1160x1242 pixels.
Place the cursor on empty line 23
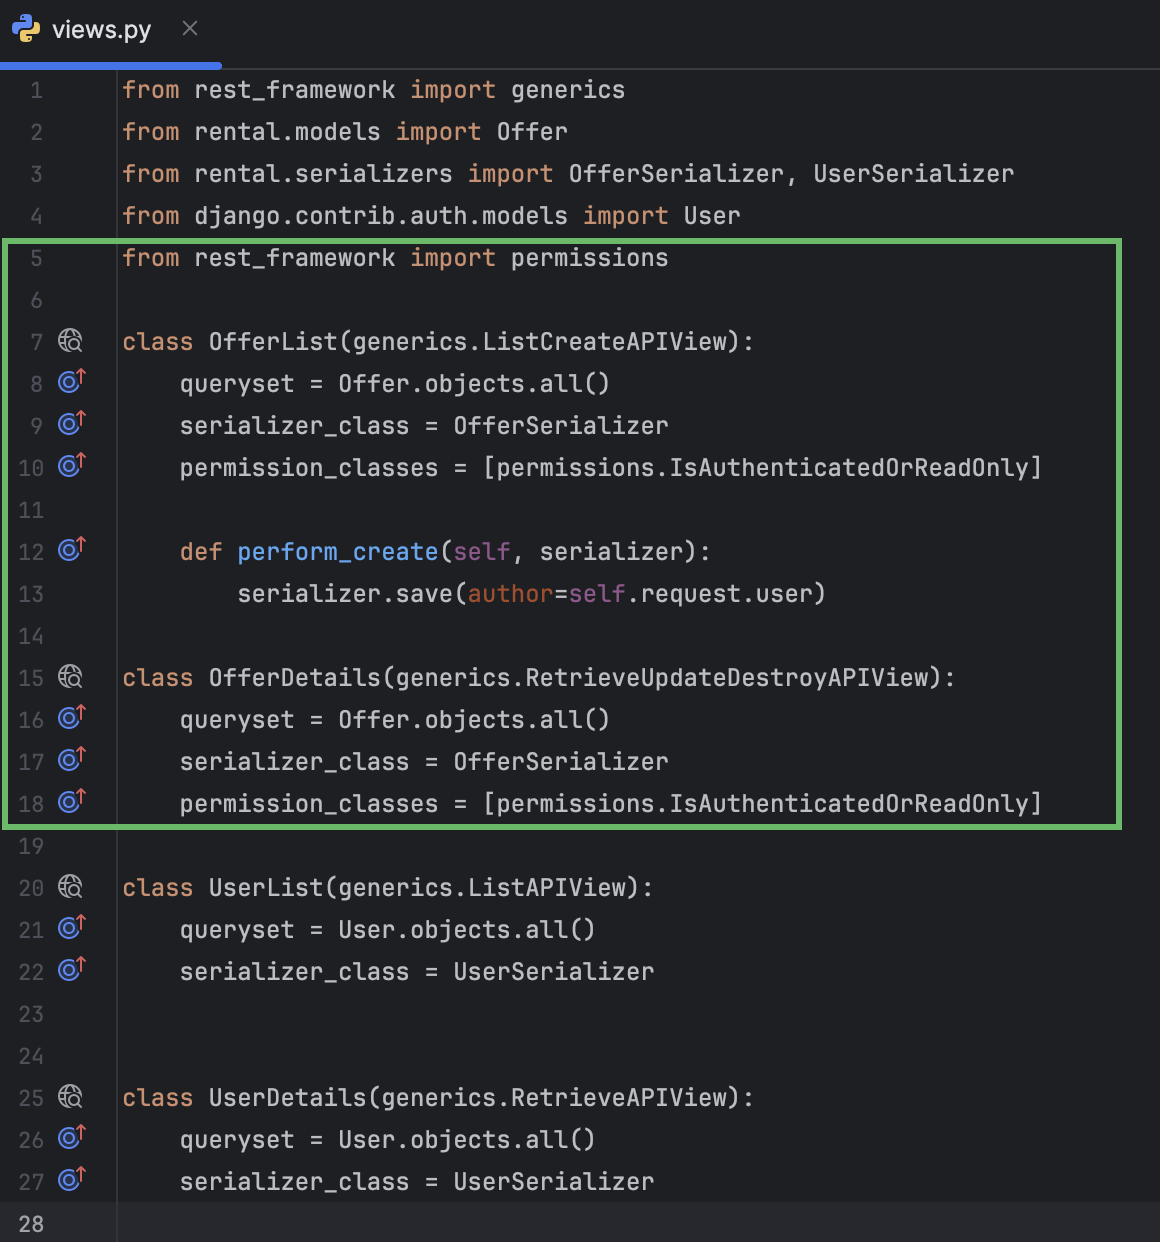(400, 1014)
